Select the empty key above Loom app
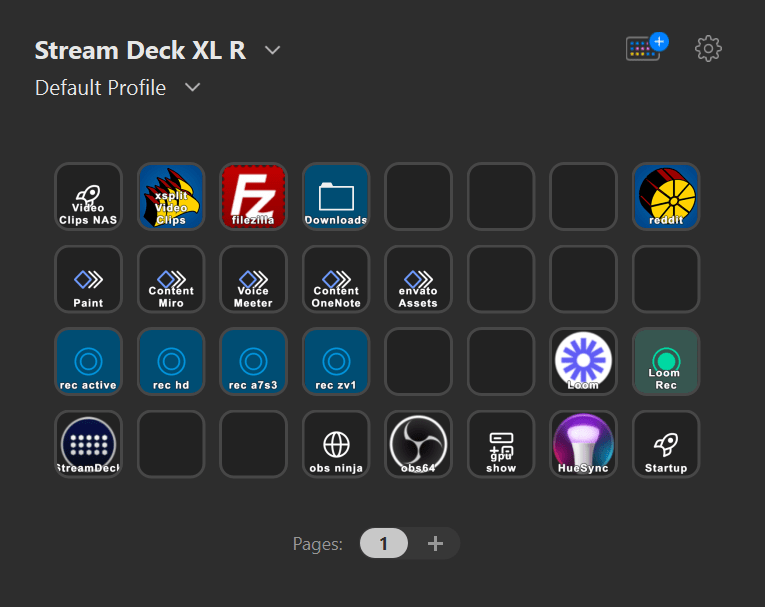 [584, 279]
